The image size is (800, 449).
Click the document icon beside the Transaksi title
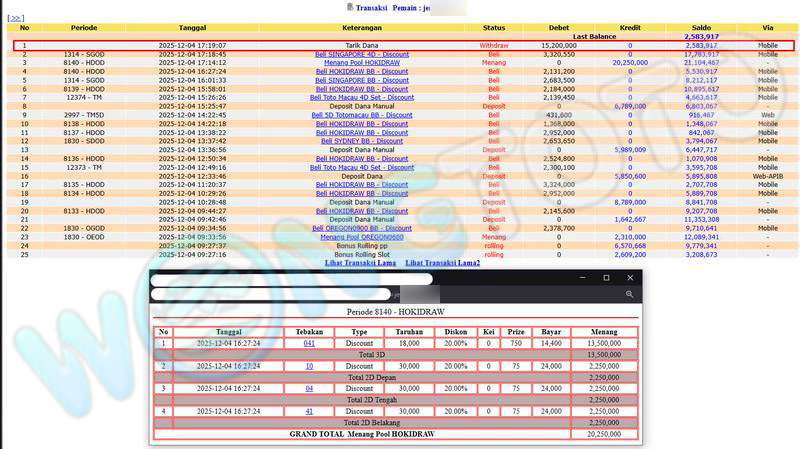[349, 7]
